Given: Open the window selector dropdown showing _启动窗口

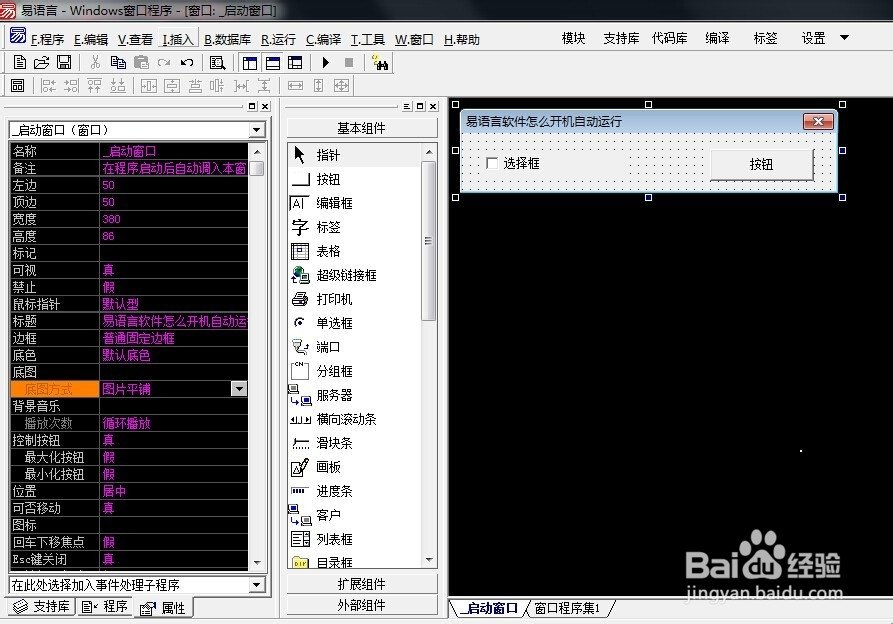Looking at the screenshot, I should (x=257, y=129).
